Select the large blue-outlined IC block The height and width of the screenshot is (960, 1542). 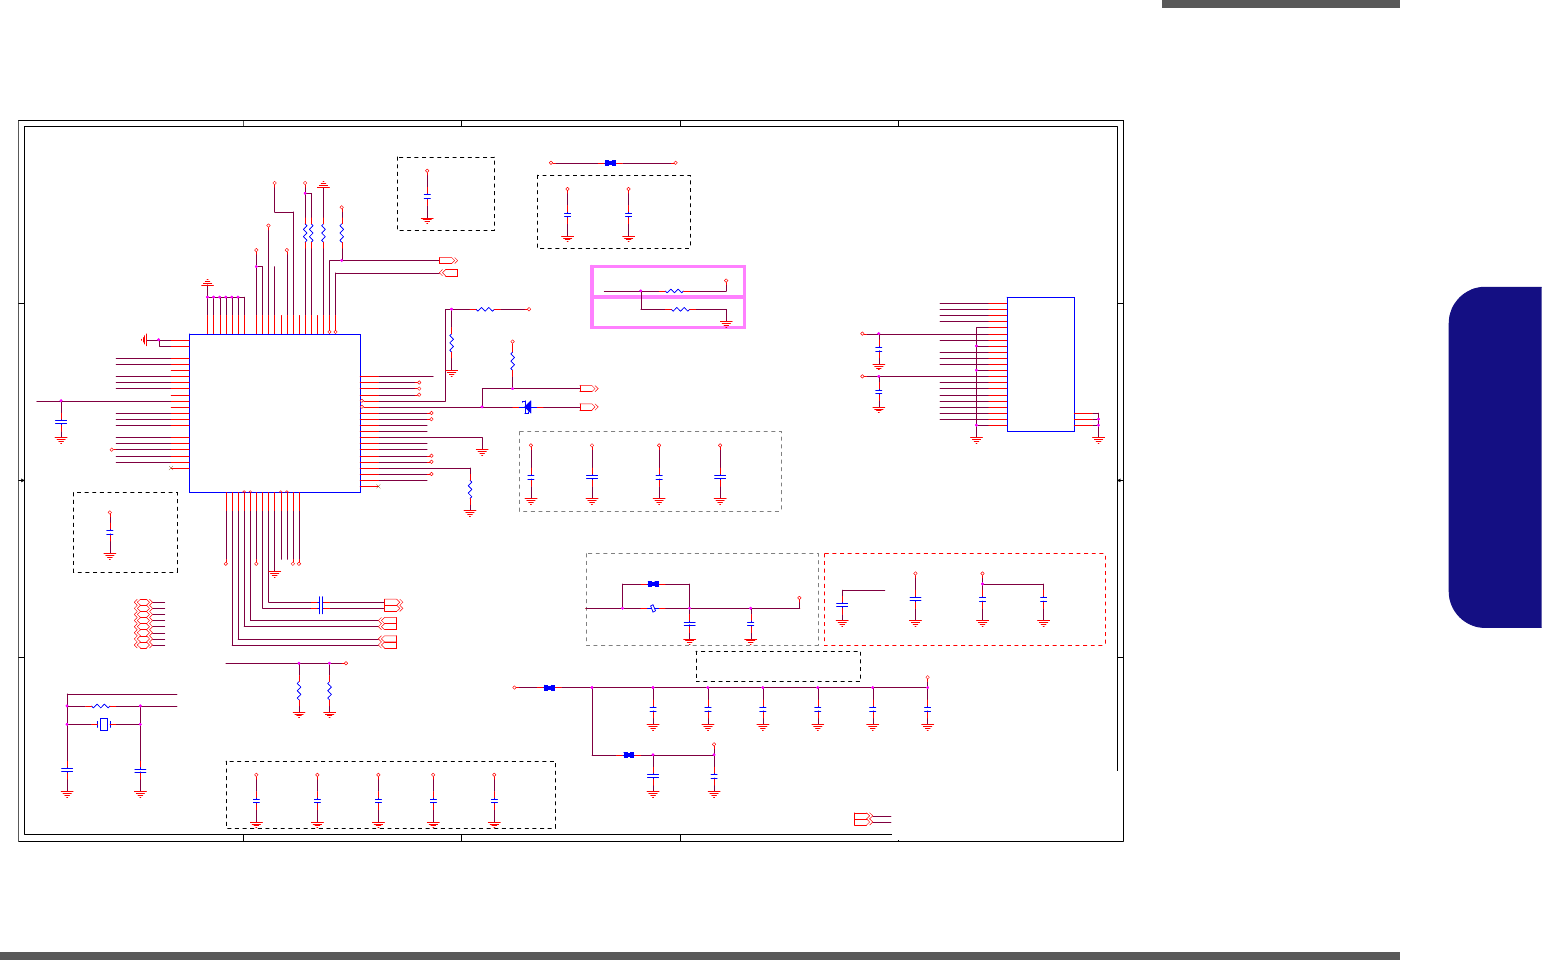[275, 413]
